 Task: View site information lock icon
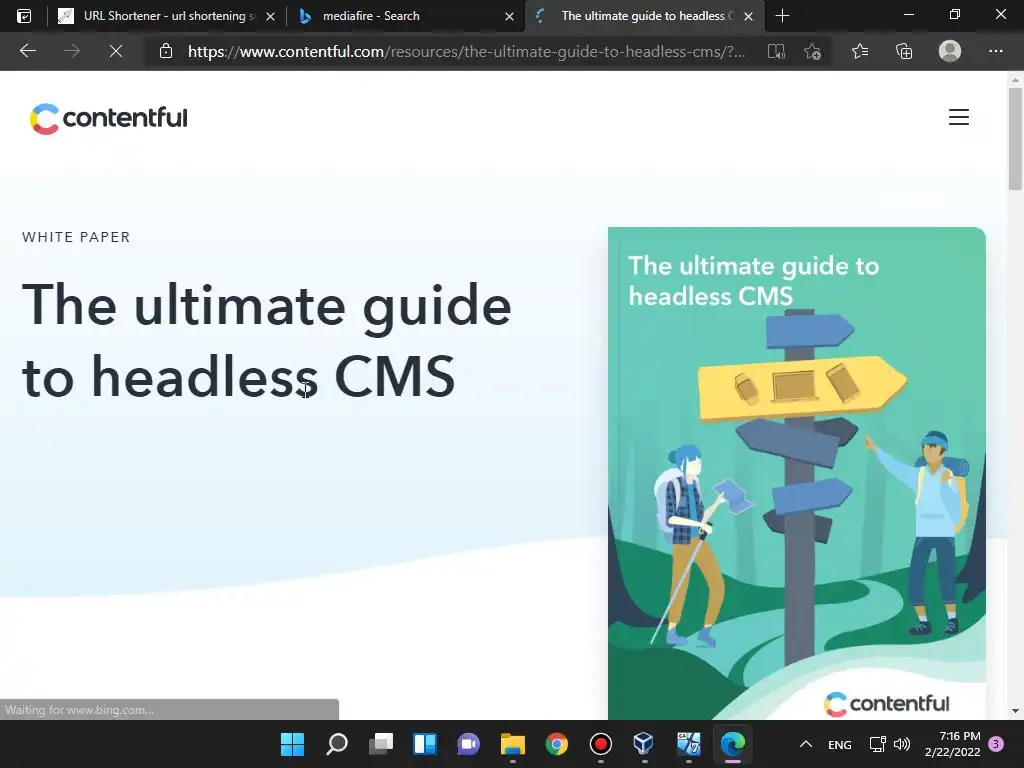point(166,51)
